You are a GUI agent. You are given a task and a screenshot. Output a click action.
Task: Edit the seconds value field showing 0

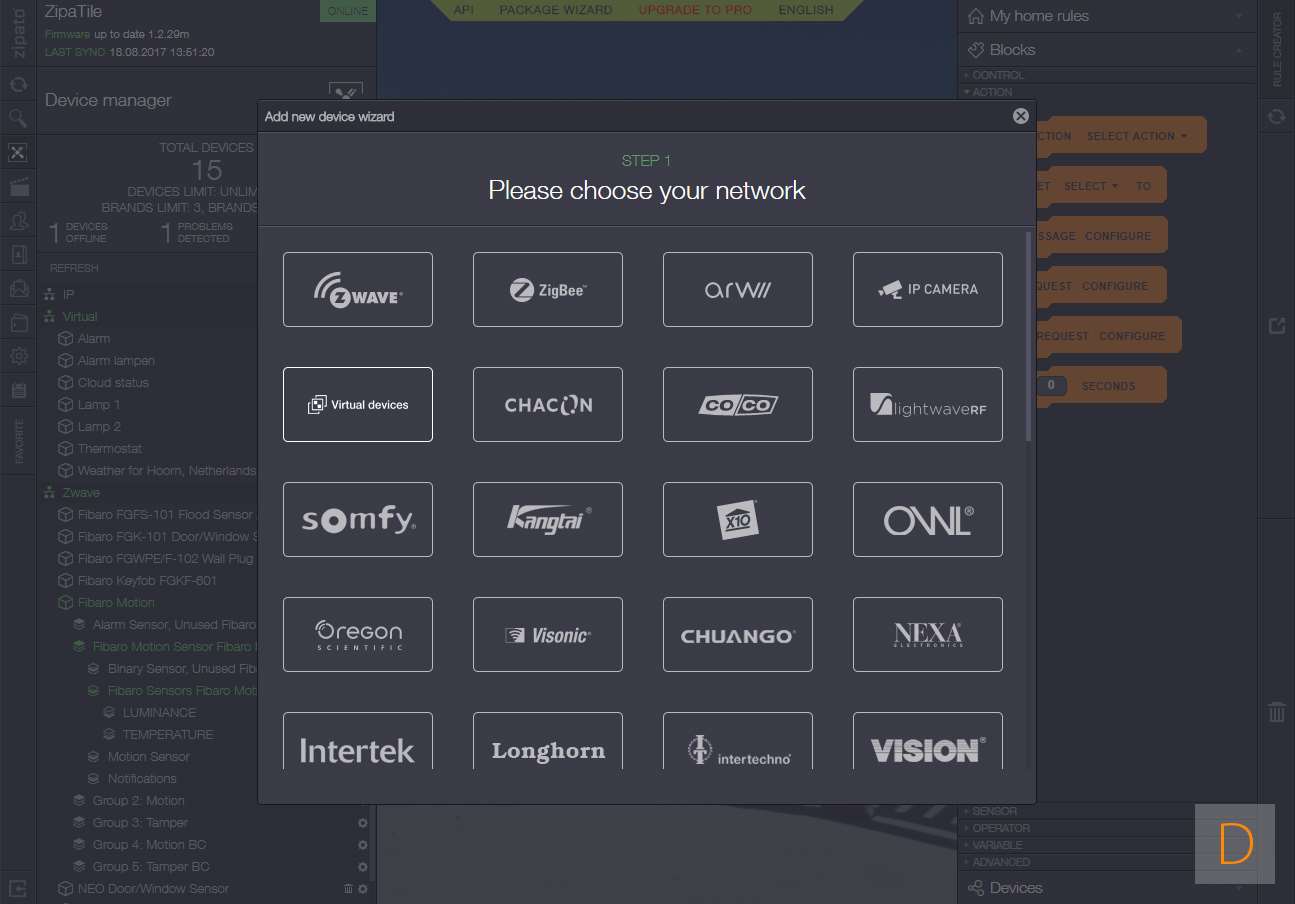[1051, 386]
